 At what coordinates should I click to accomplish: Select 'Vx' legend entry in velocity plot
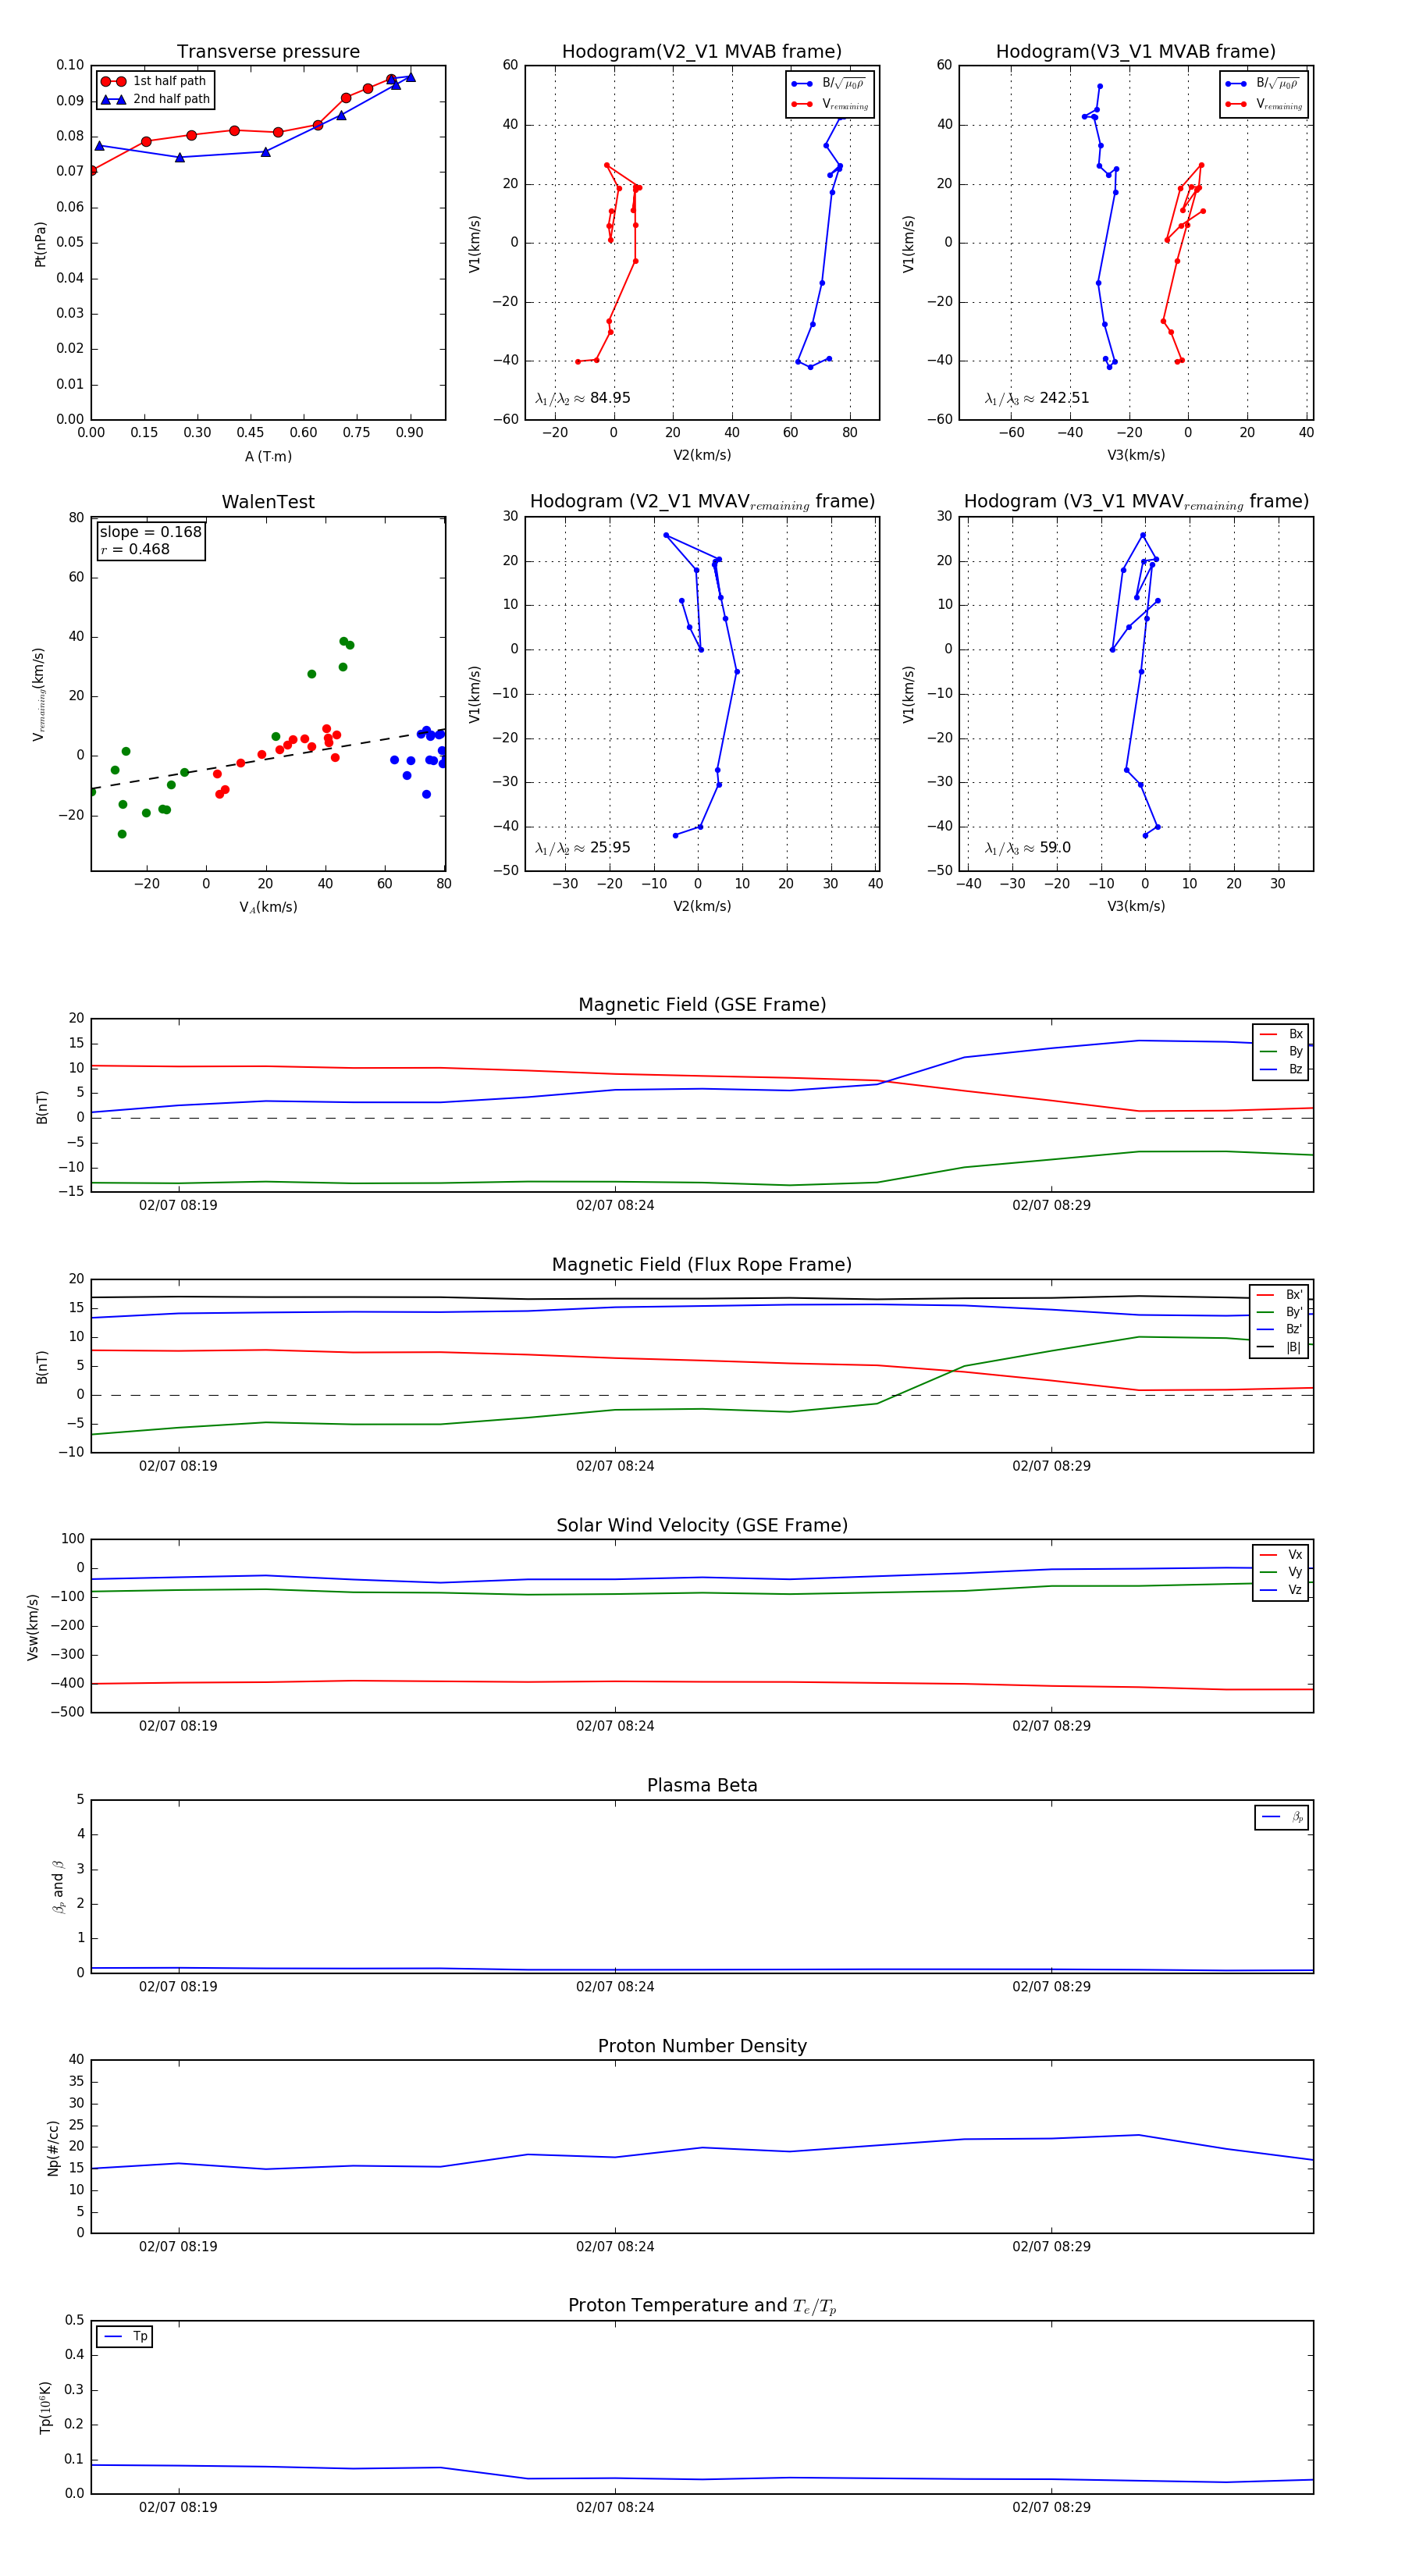[1281, 1554]
